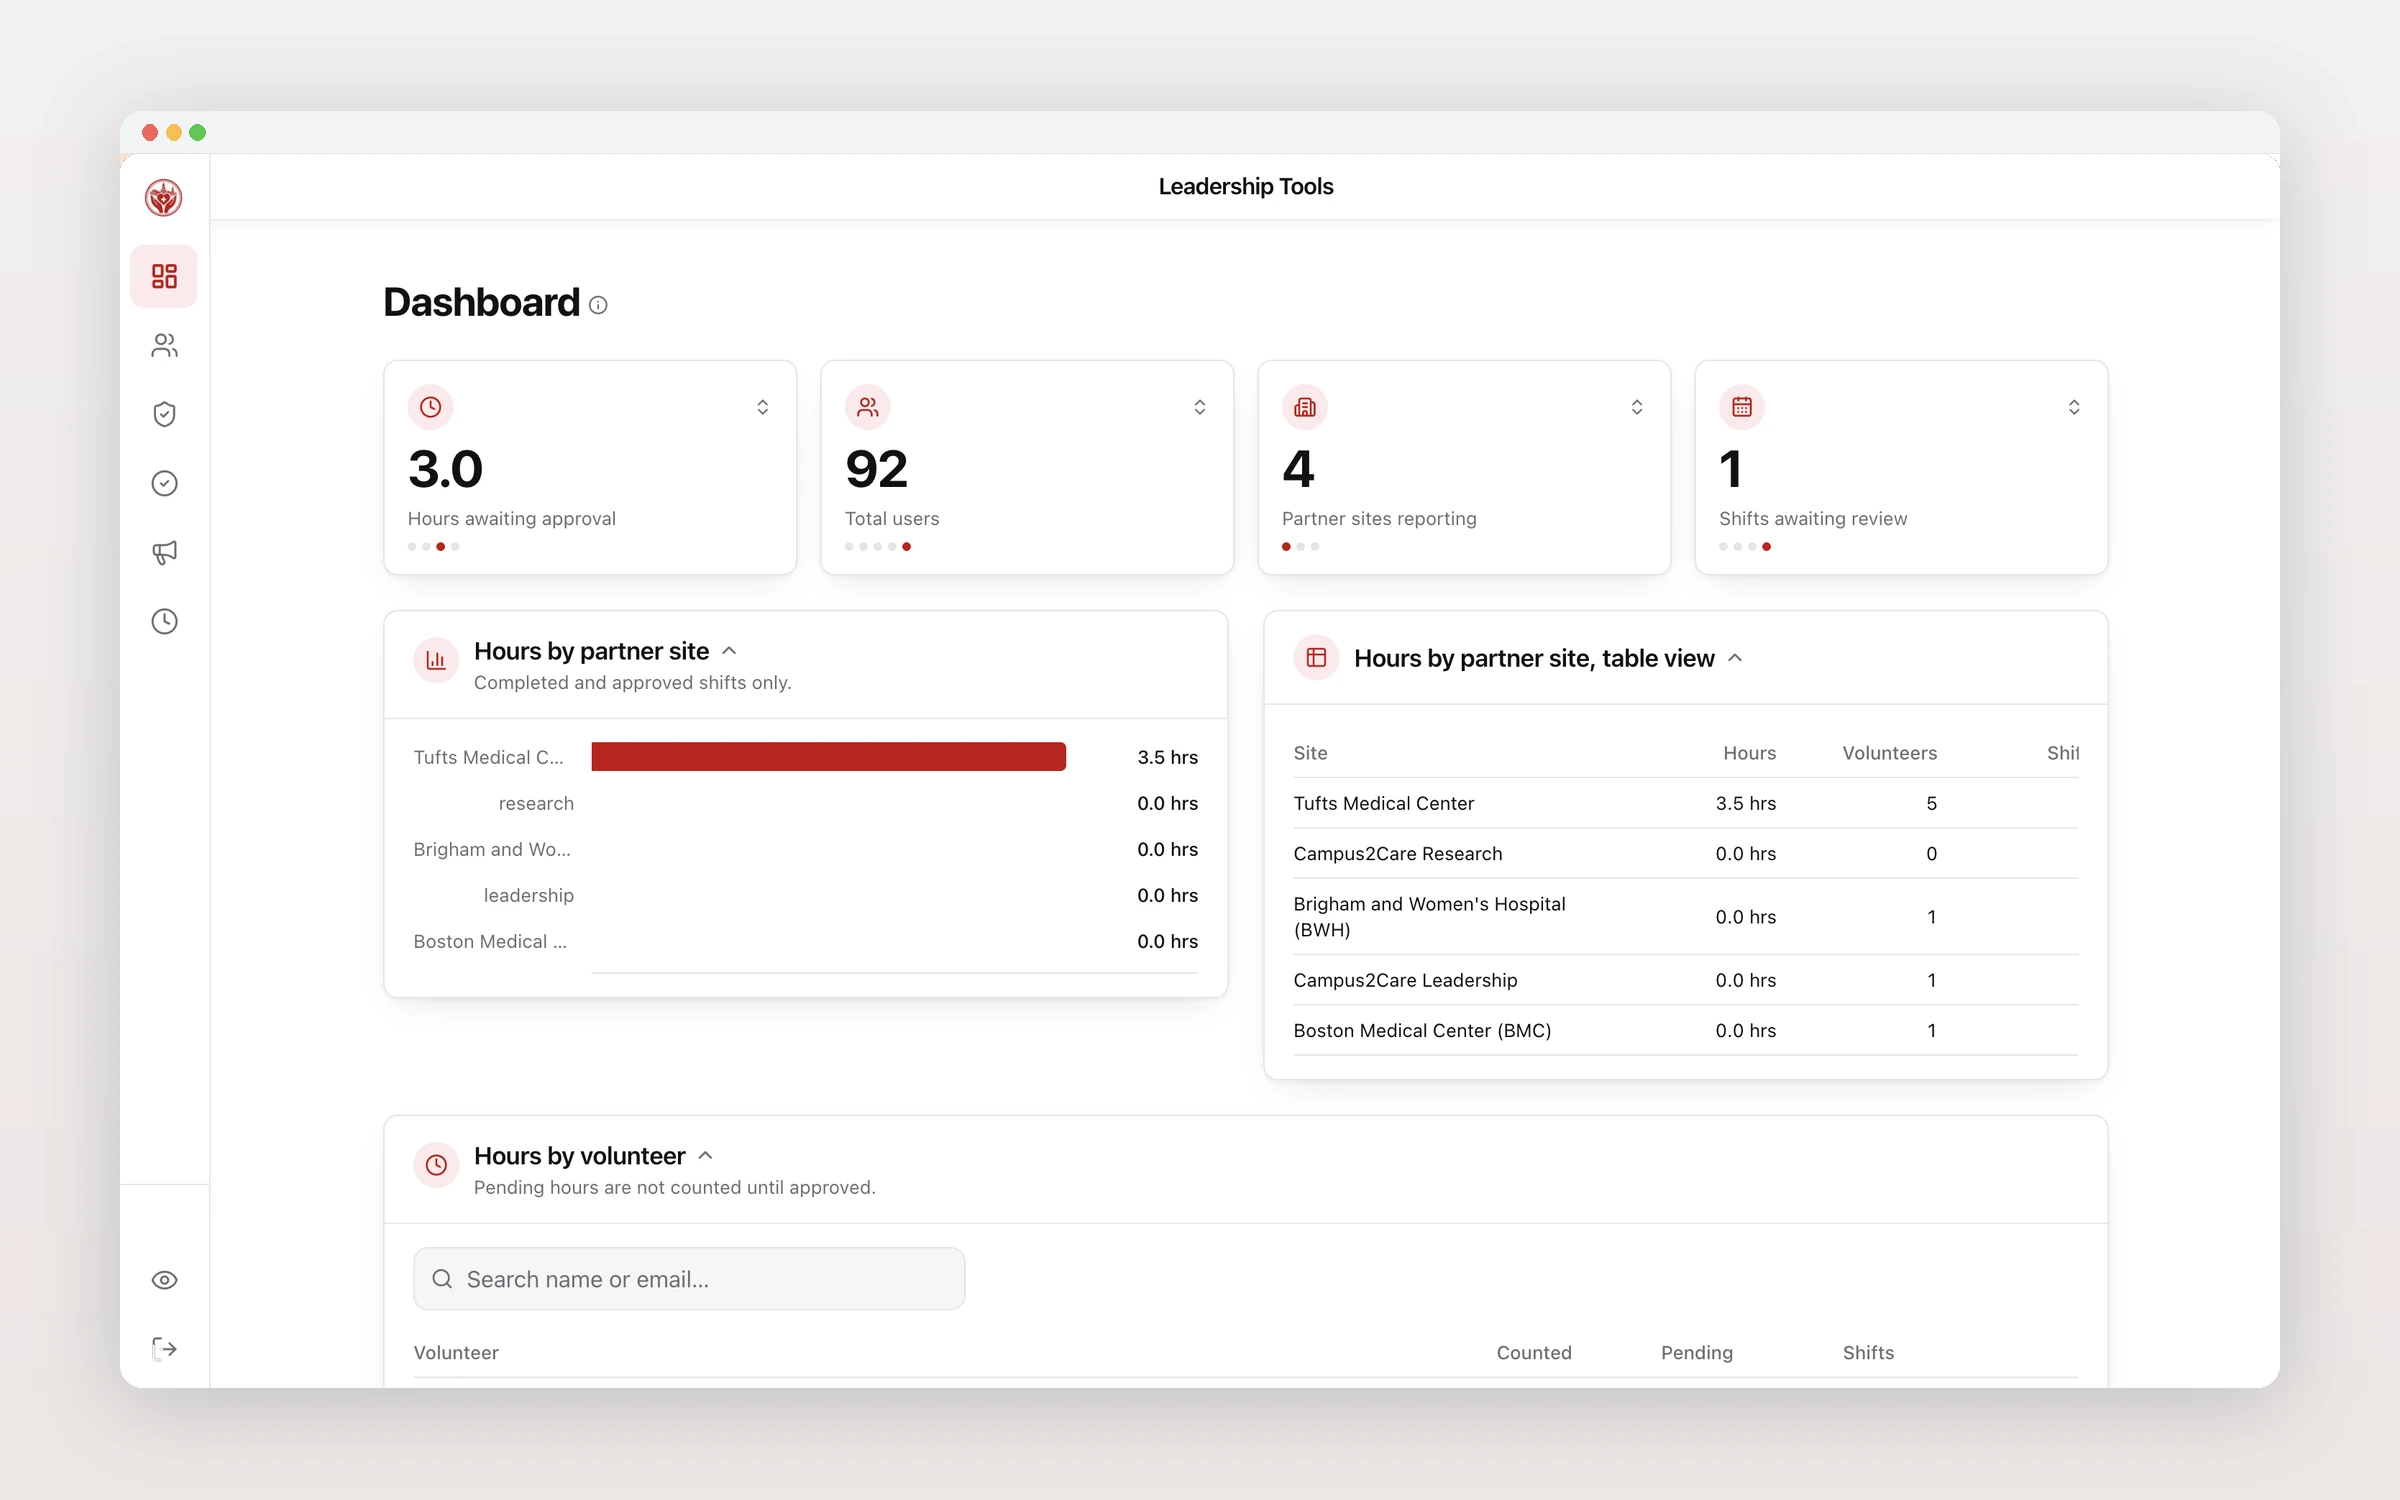The height and width of the screenshot is (1500, 2400).
Task: Click the Search name or email field
Action: pyautogui.click(x=689, y=1279)
